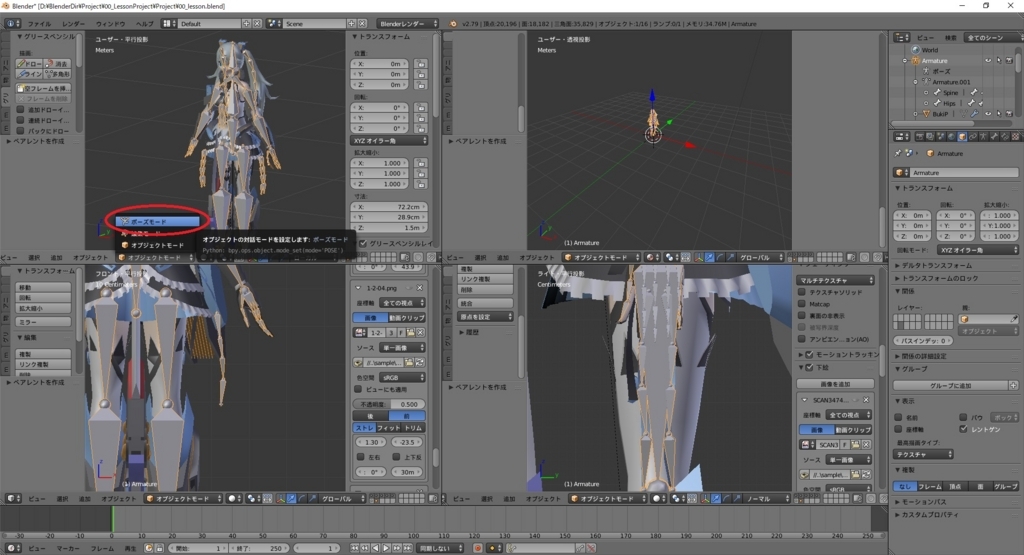Click the timeline ruler at frame 100
Viewport: 1024px width, 555px height.
pos(413,535)
